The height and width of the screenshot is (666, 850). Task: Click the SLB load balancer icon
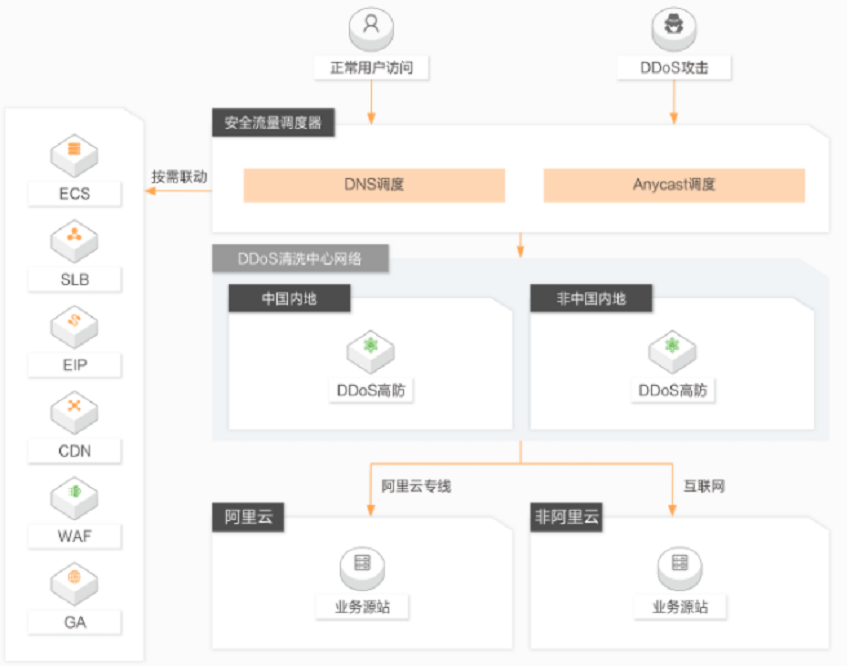click(x=74, y=241)
